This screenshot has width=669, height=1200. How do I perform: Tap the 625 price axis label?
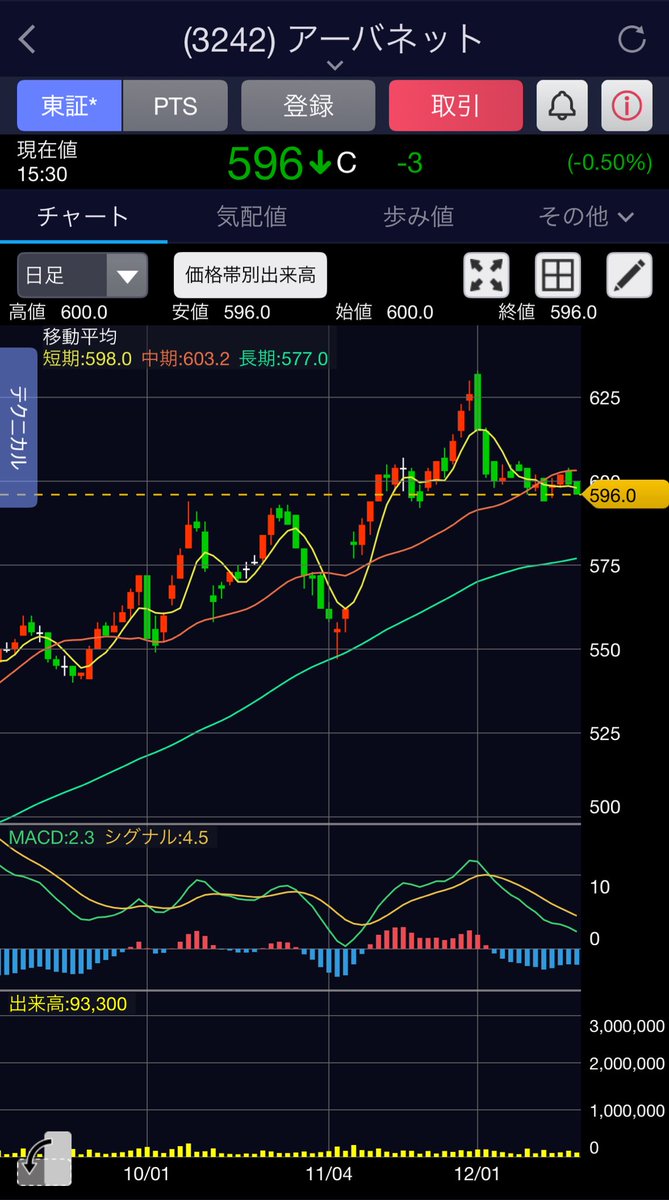[x=605, y=398]
